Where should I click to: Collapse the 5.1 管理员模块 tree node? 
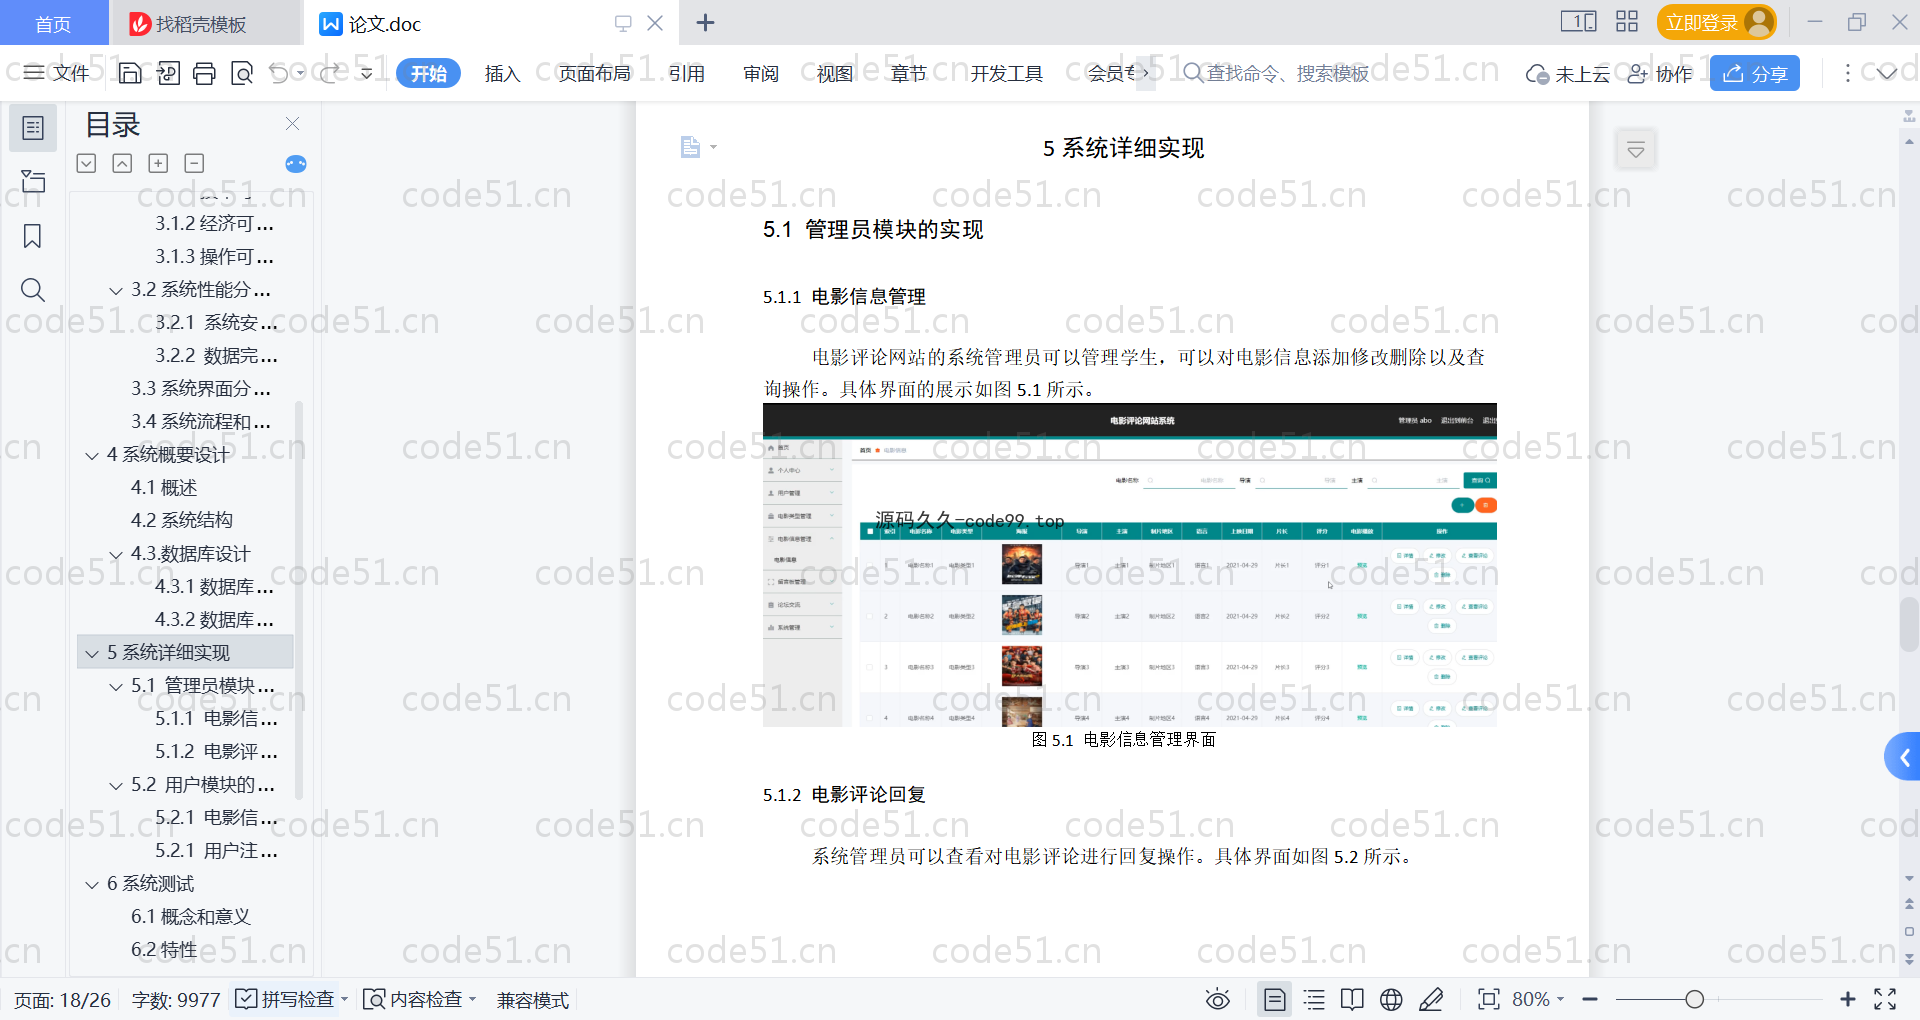[116, 686]
